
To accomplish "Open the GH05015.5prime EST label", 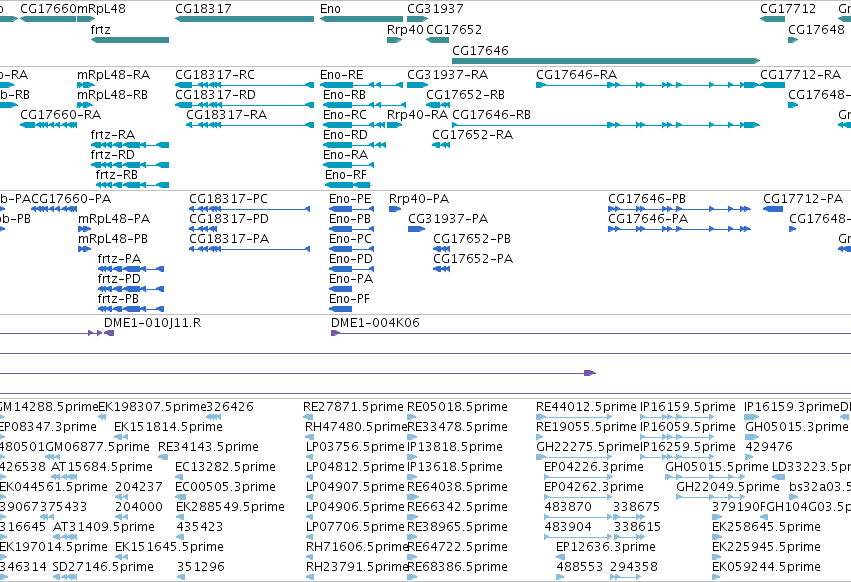I will (717, 467).
